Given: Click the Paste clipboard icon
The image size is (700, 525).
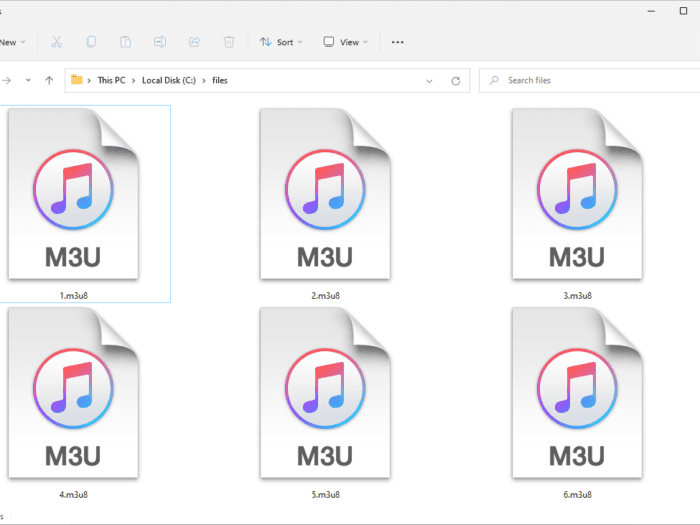Looking at the screenshot, I should [125, 42].
